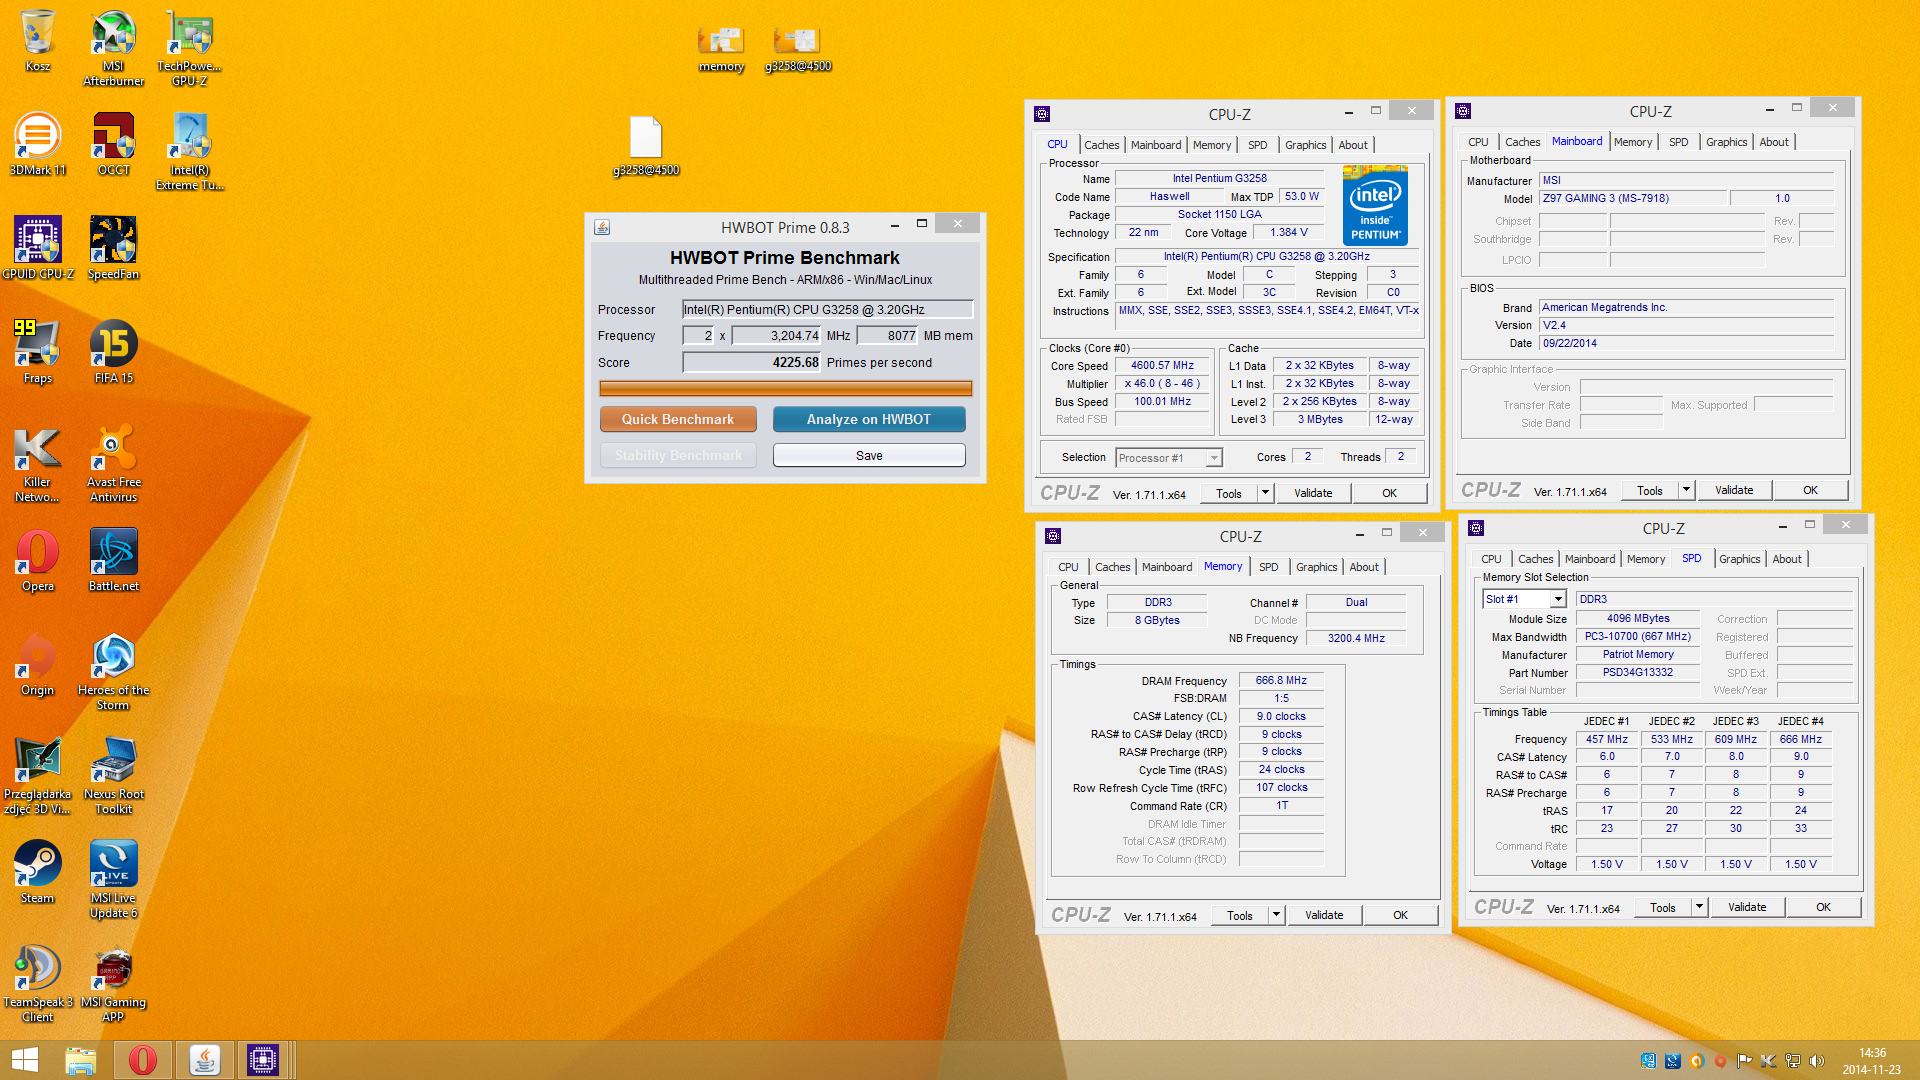Click Validate in CPU-Z SPD window
Image resolution: width=1920 pixels, height=1080 pixels.
(1747, 907)
